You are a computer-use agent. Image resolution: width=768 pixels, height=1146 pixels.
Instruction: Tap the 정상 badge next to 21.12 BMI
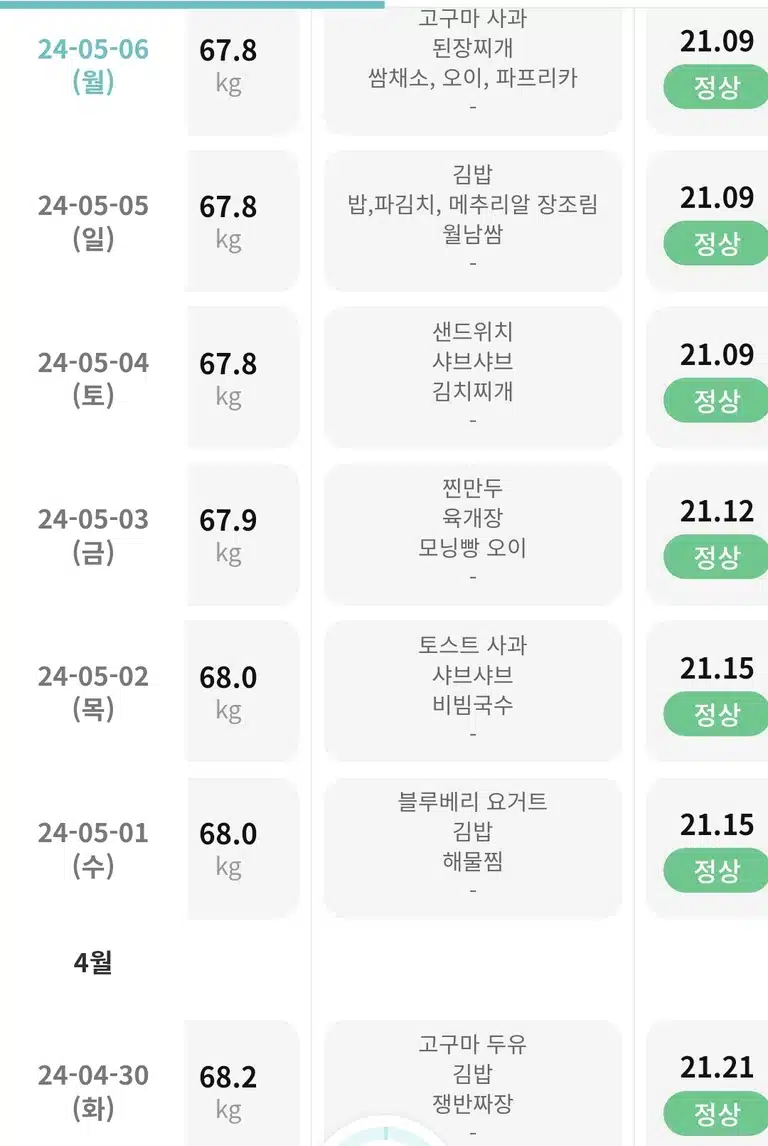715,557
